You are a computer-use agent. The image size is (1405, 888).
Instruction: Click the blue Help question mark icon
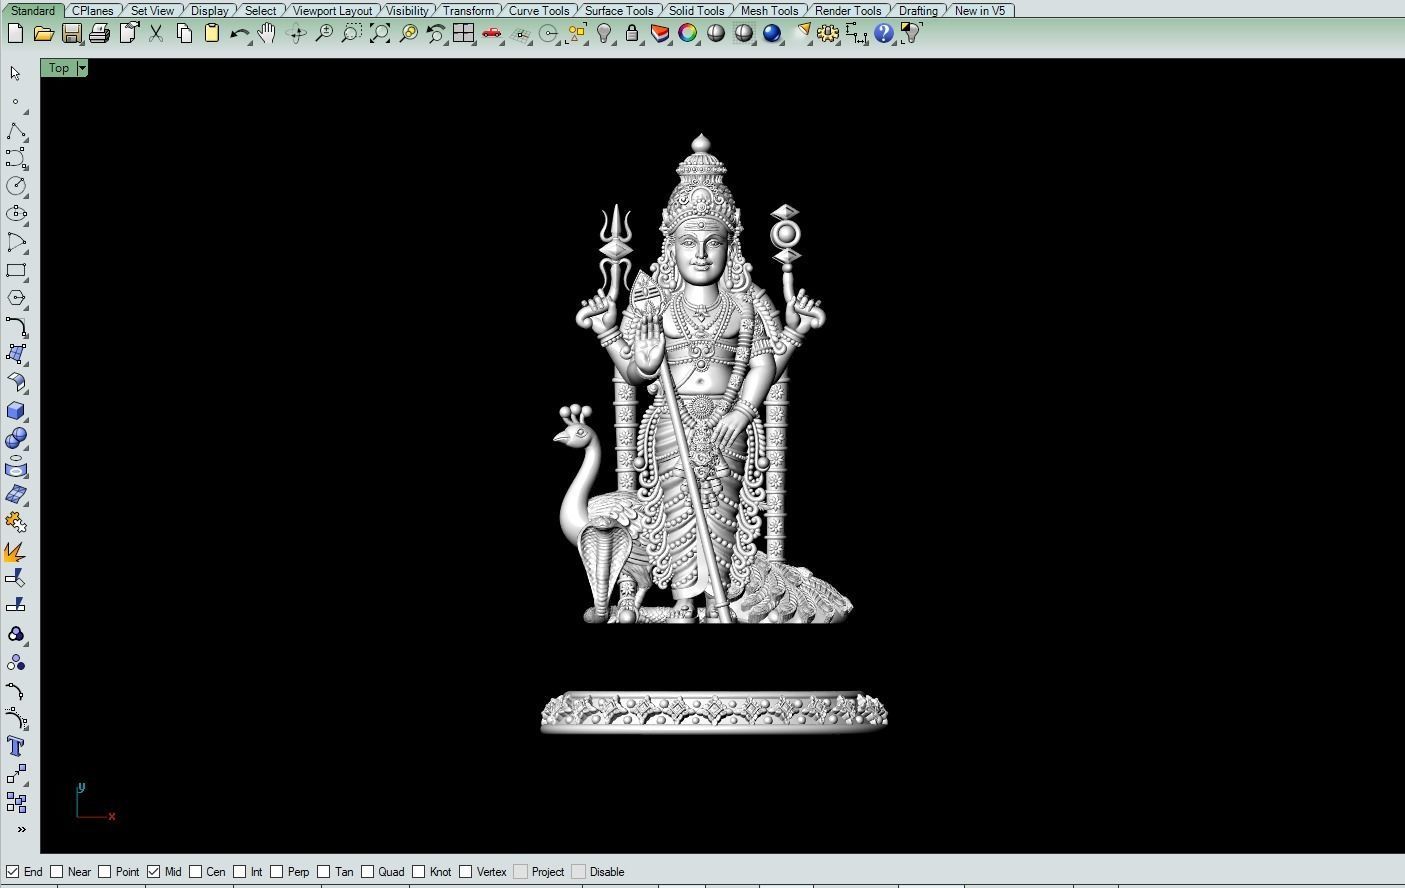click(x=884, y=33)
